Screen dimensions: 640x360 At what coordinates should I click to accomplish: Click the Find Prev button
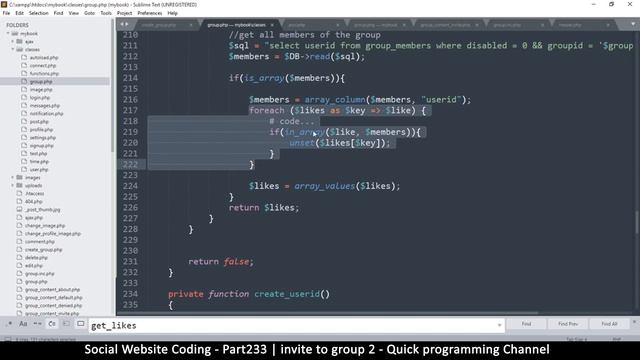(568, 324)
